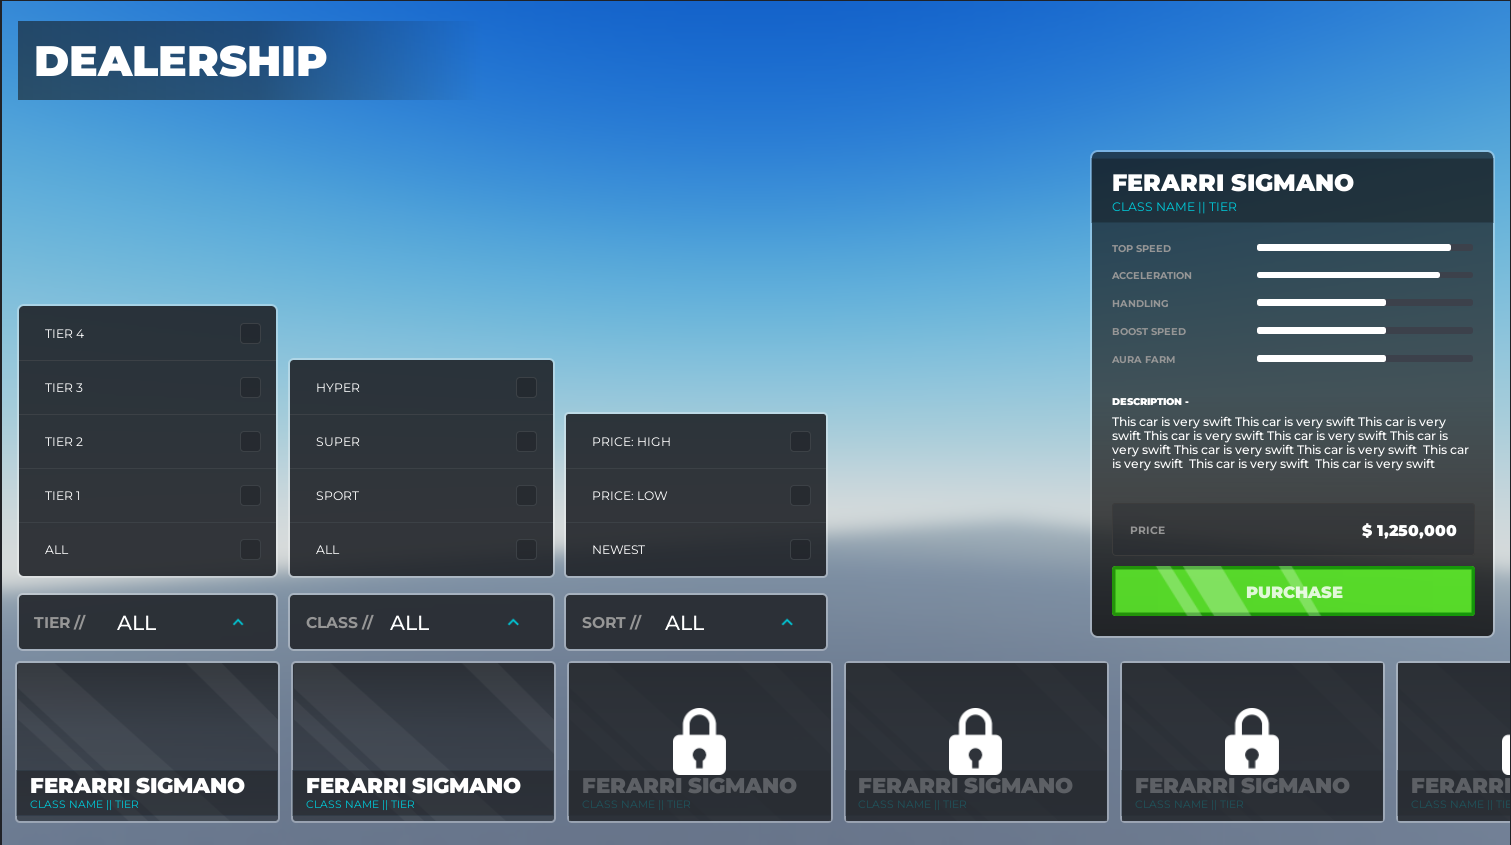Click the SPORT class option label
Viewport: 1511px width, 845px height.
pyautogui.click(x=337, y=496)
